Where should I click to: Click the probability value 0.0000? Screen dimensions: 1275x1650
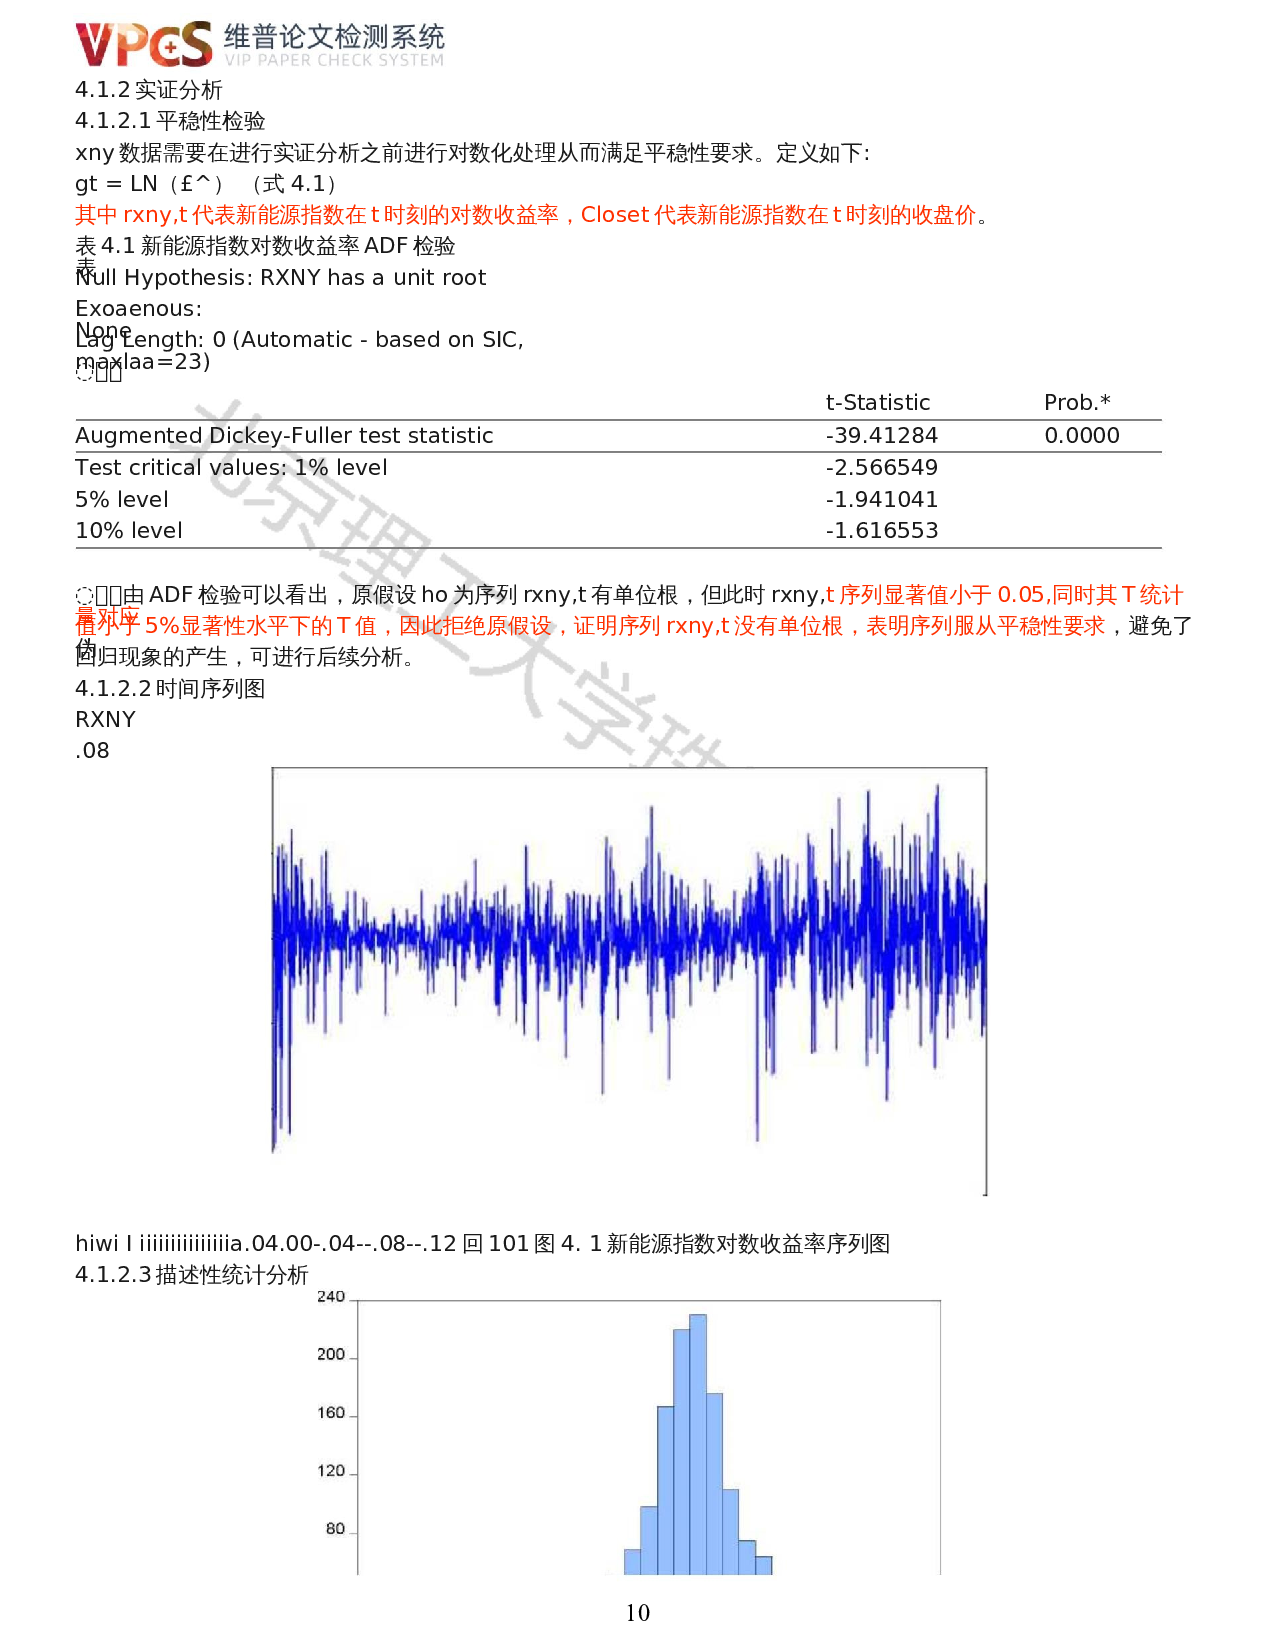[x=1082, y=436]
